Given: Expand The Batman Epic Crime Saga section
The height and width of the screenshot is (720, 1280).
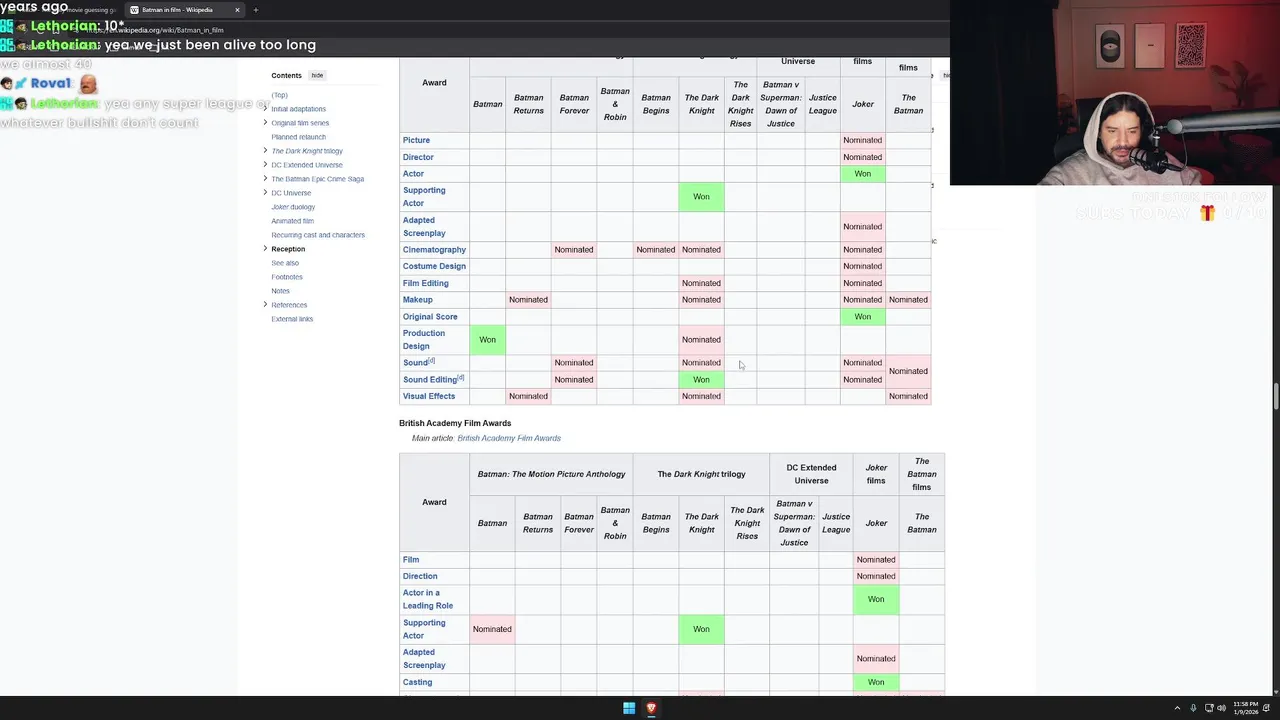Looking at the screenshot, I should 265,179.
